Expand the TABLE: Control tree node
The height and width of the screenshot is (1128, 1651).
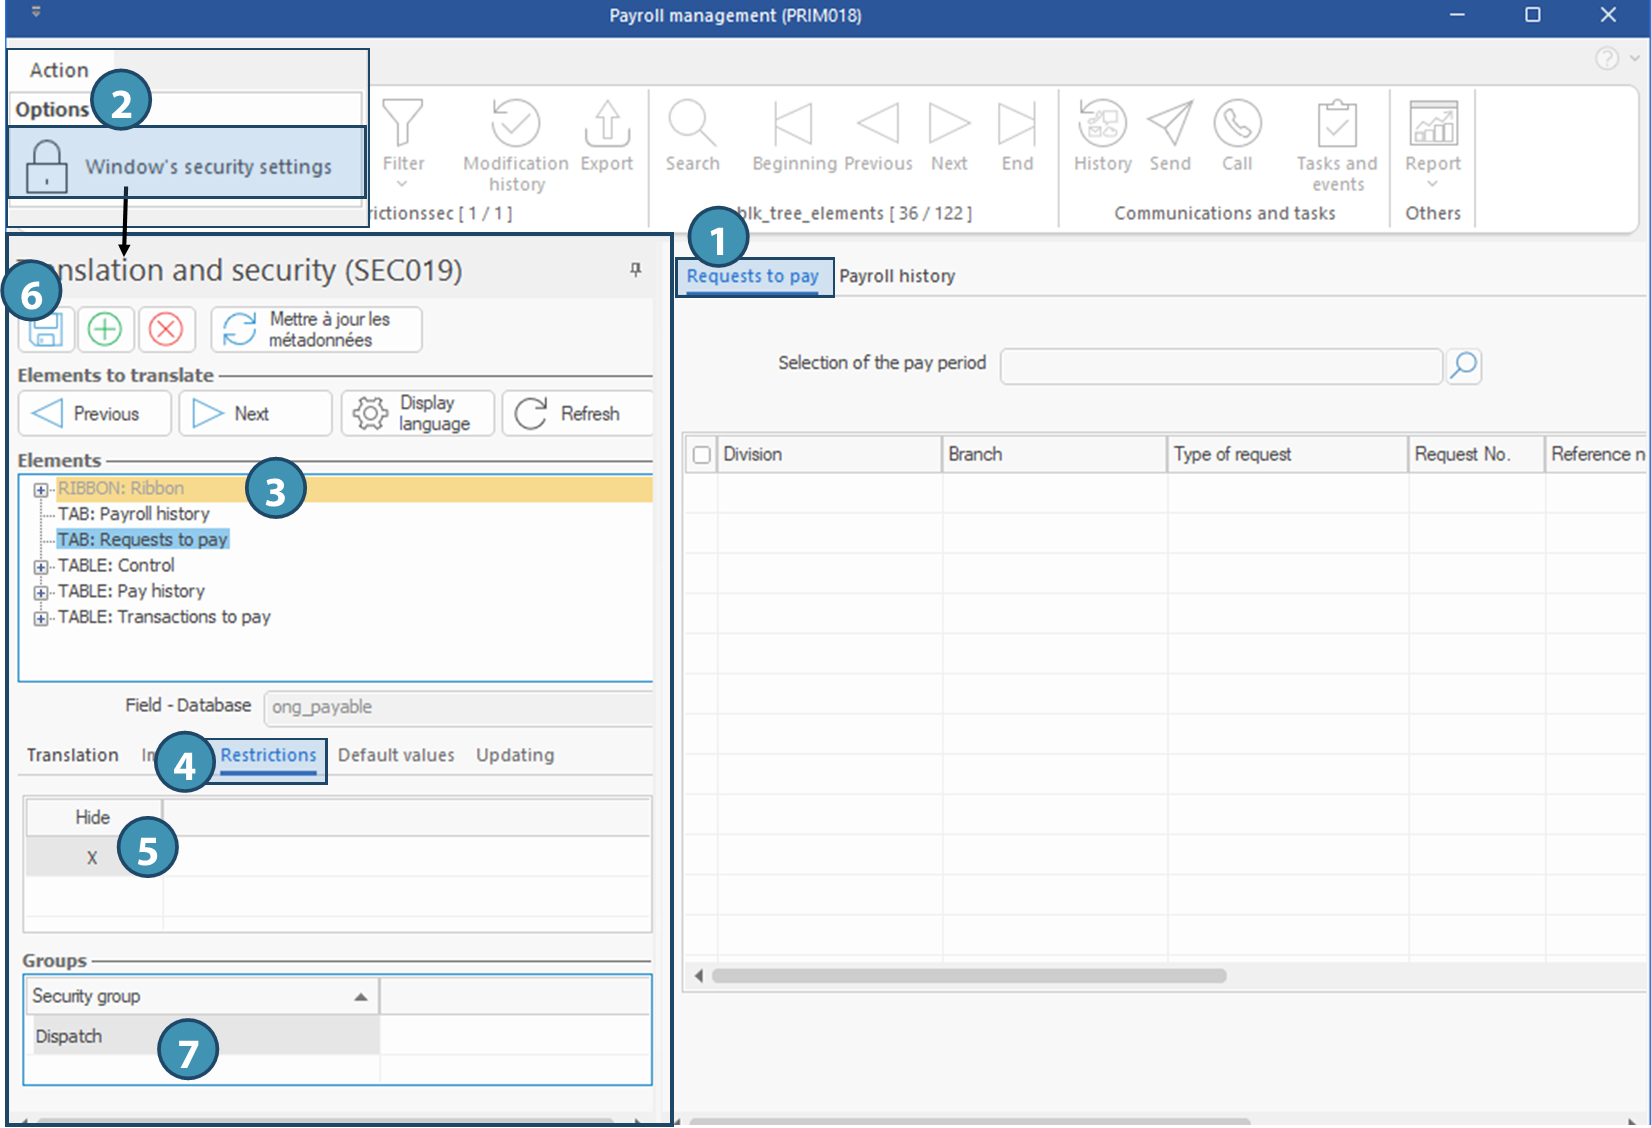tap(41, 567)
